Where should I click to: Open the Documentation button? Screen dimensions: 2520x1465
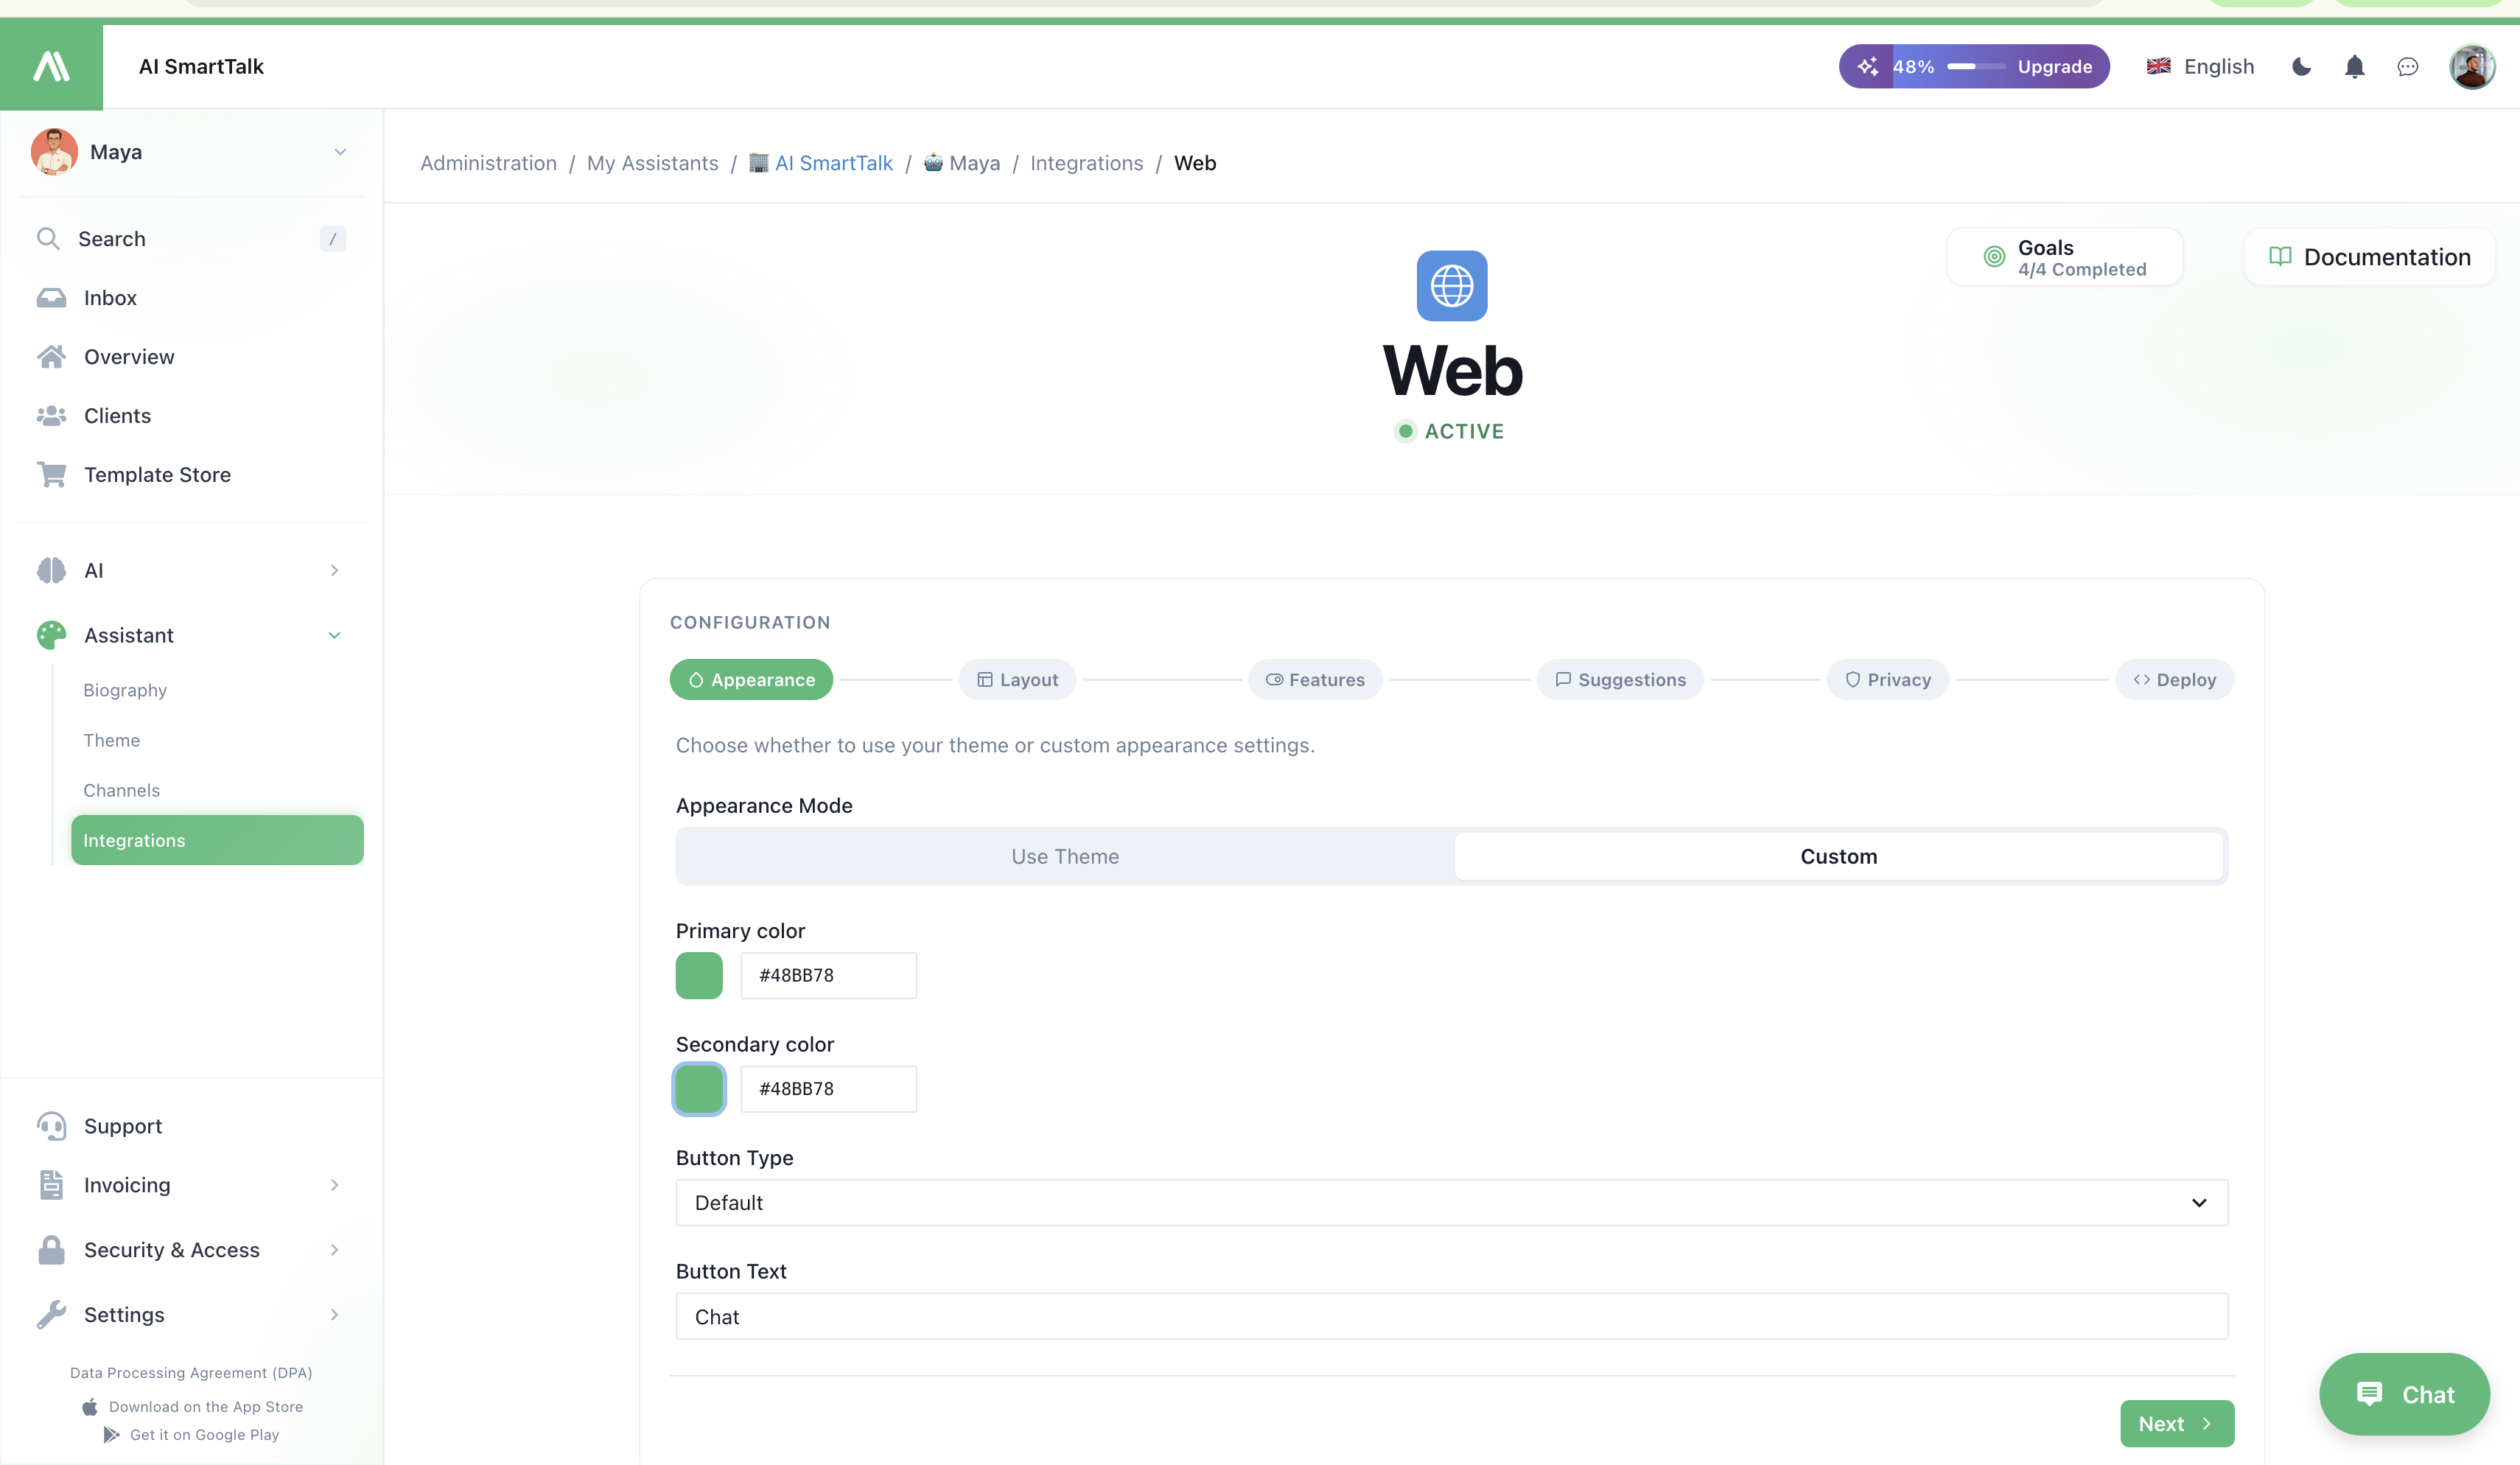[2369, 257]
